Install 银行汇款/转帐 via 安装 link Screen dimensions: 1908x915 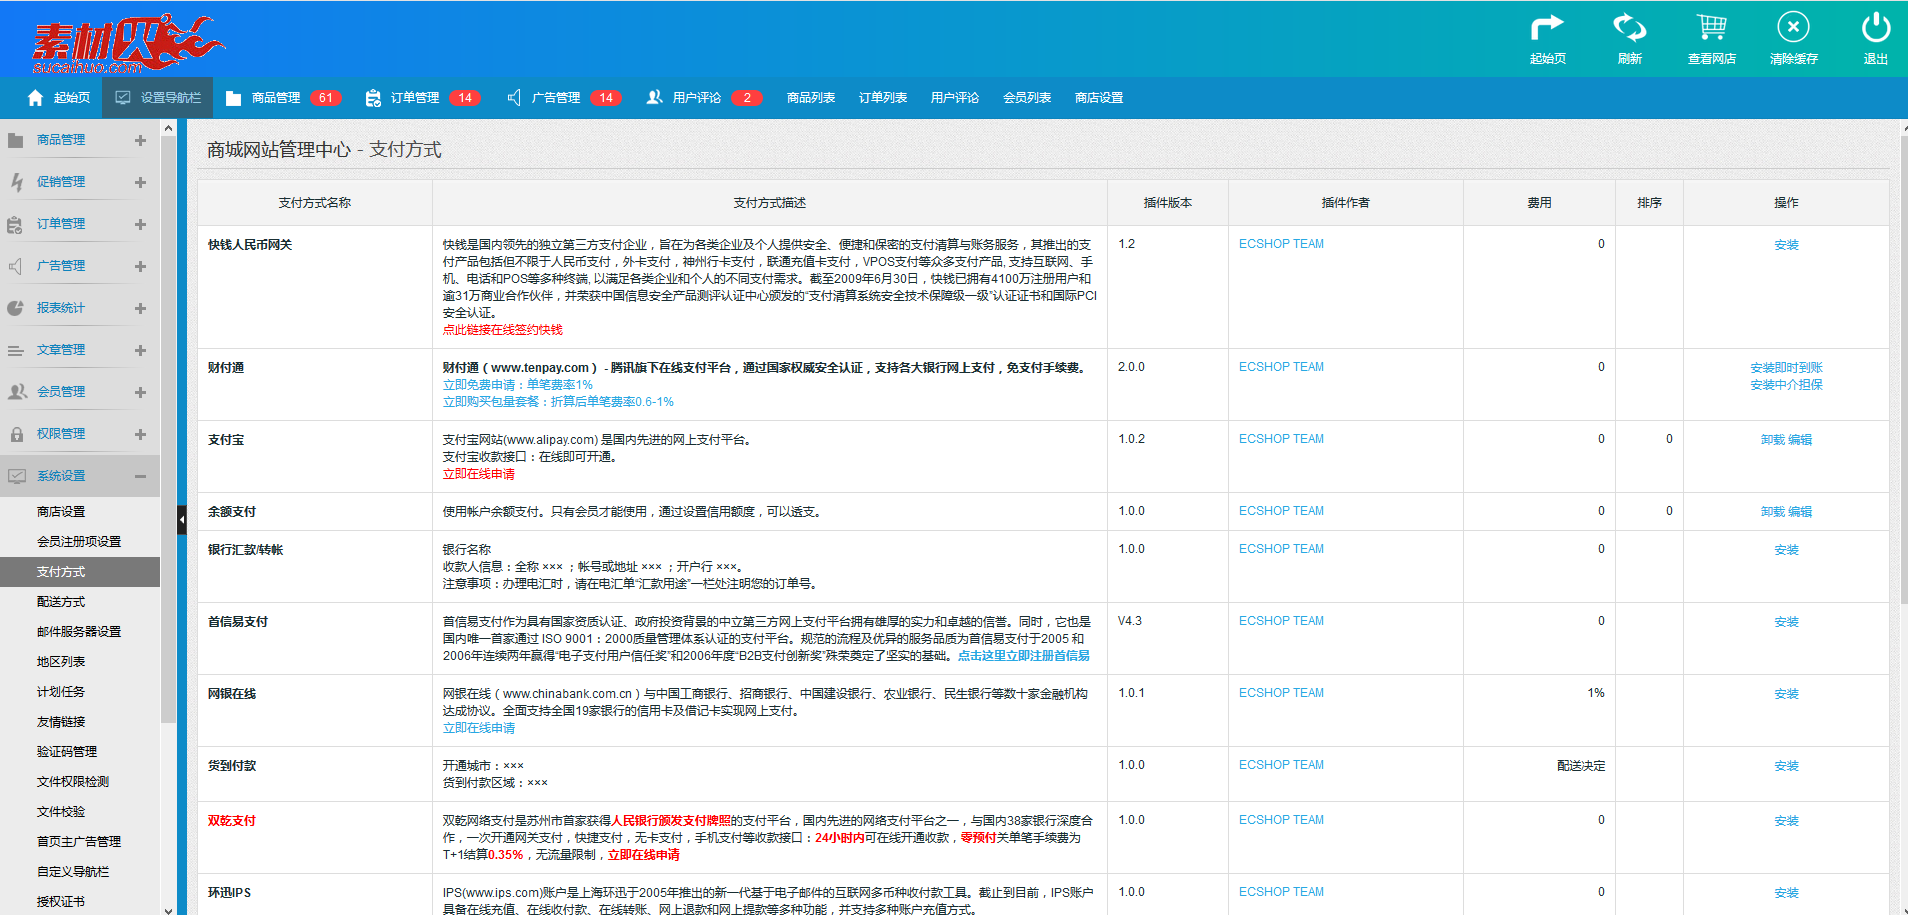(x=1786, y=550)
